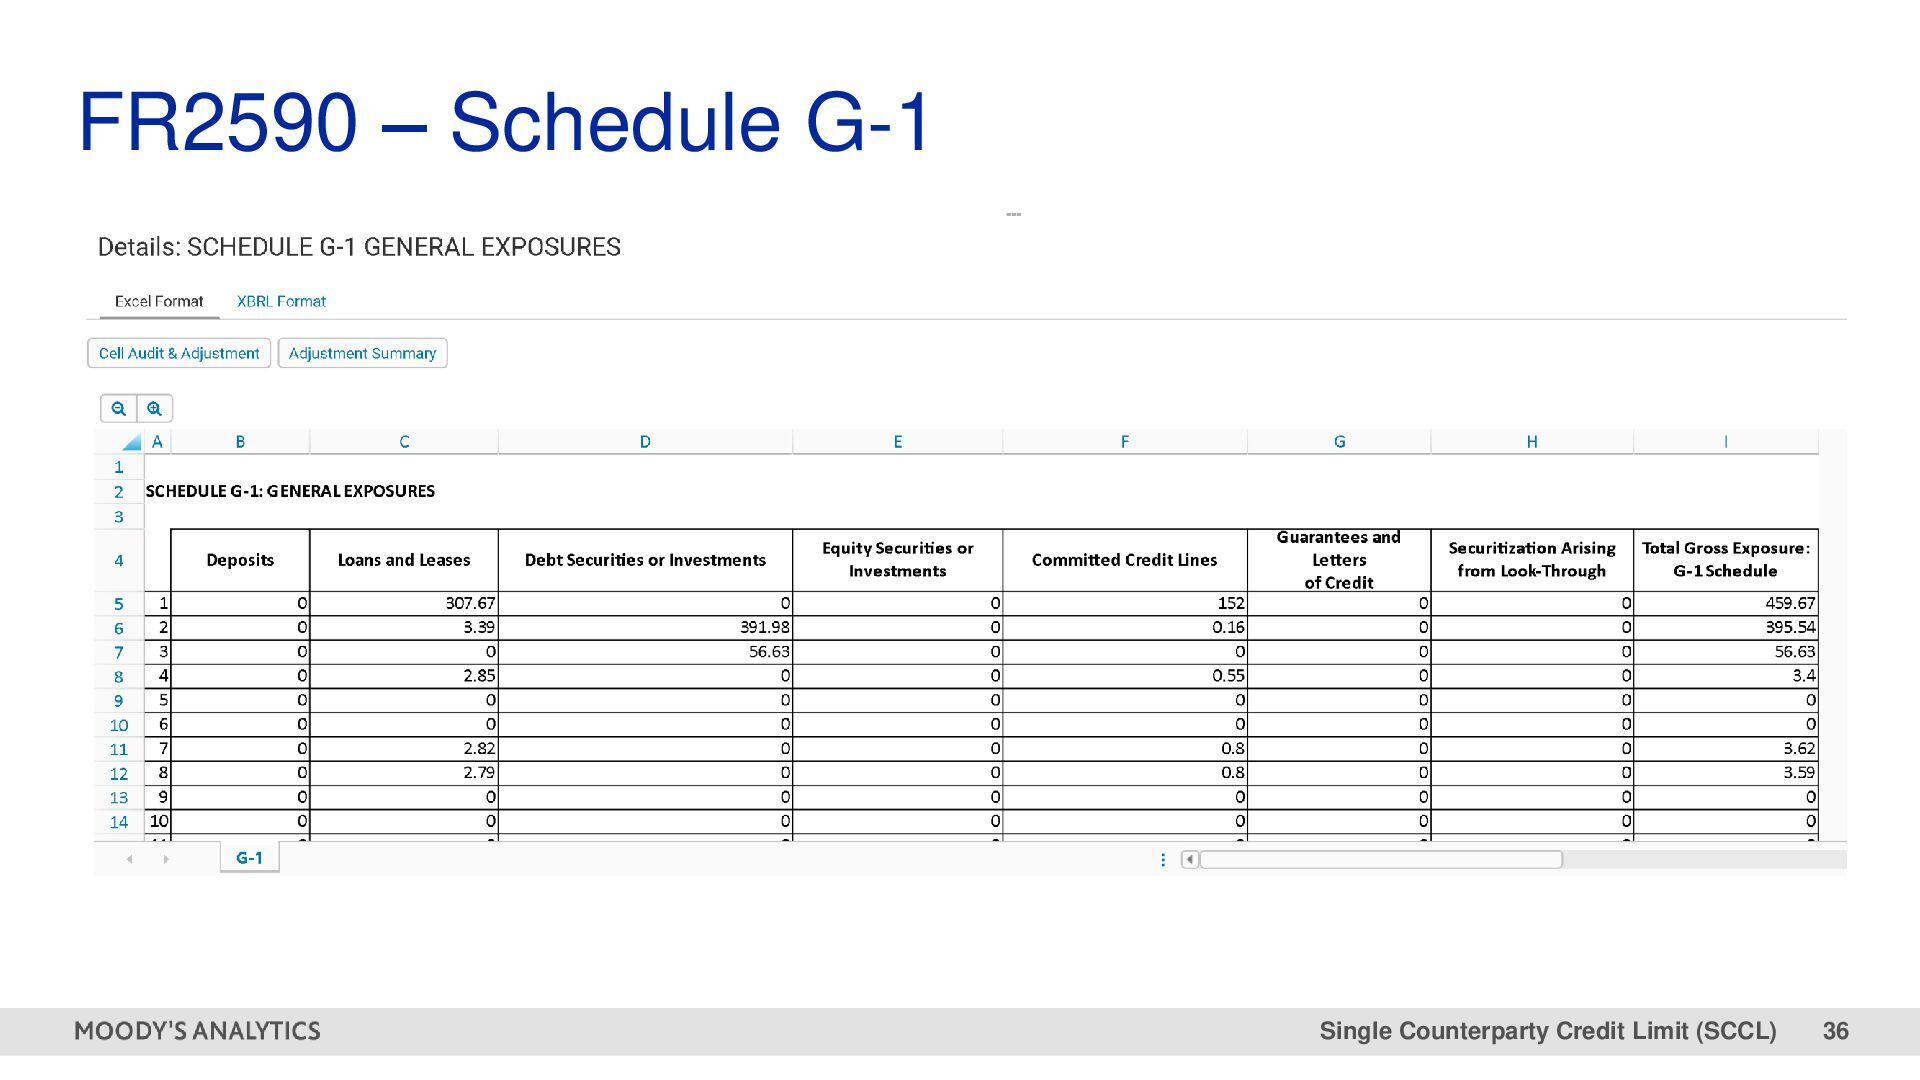The image size is (1920, 1080).
Task: Click the horizontal scrollbar thumb
Action: pyautogui.click(x=1380, y=859)
